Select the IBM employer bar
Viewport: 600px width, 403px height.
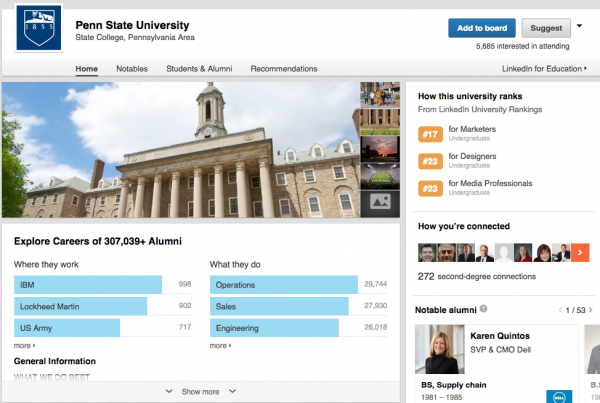pyautogui.click(x=88, y=285)
